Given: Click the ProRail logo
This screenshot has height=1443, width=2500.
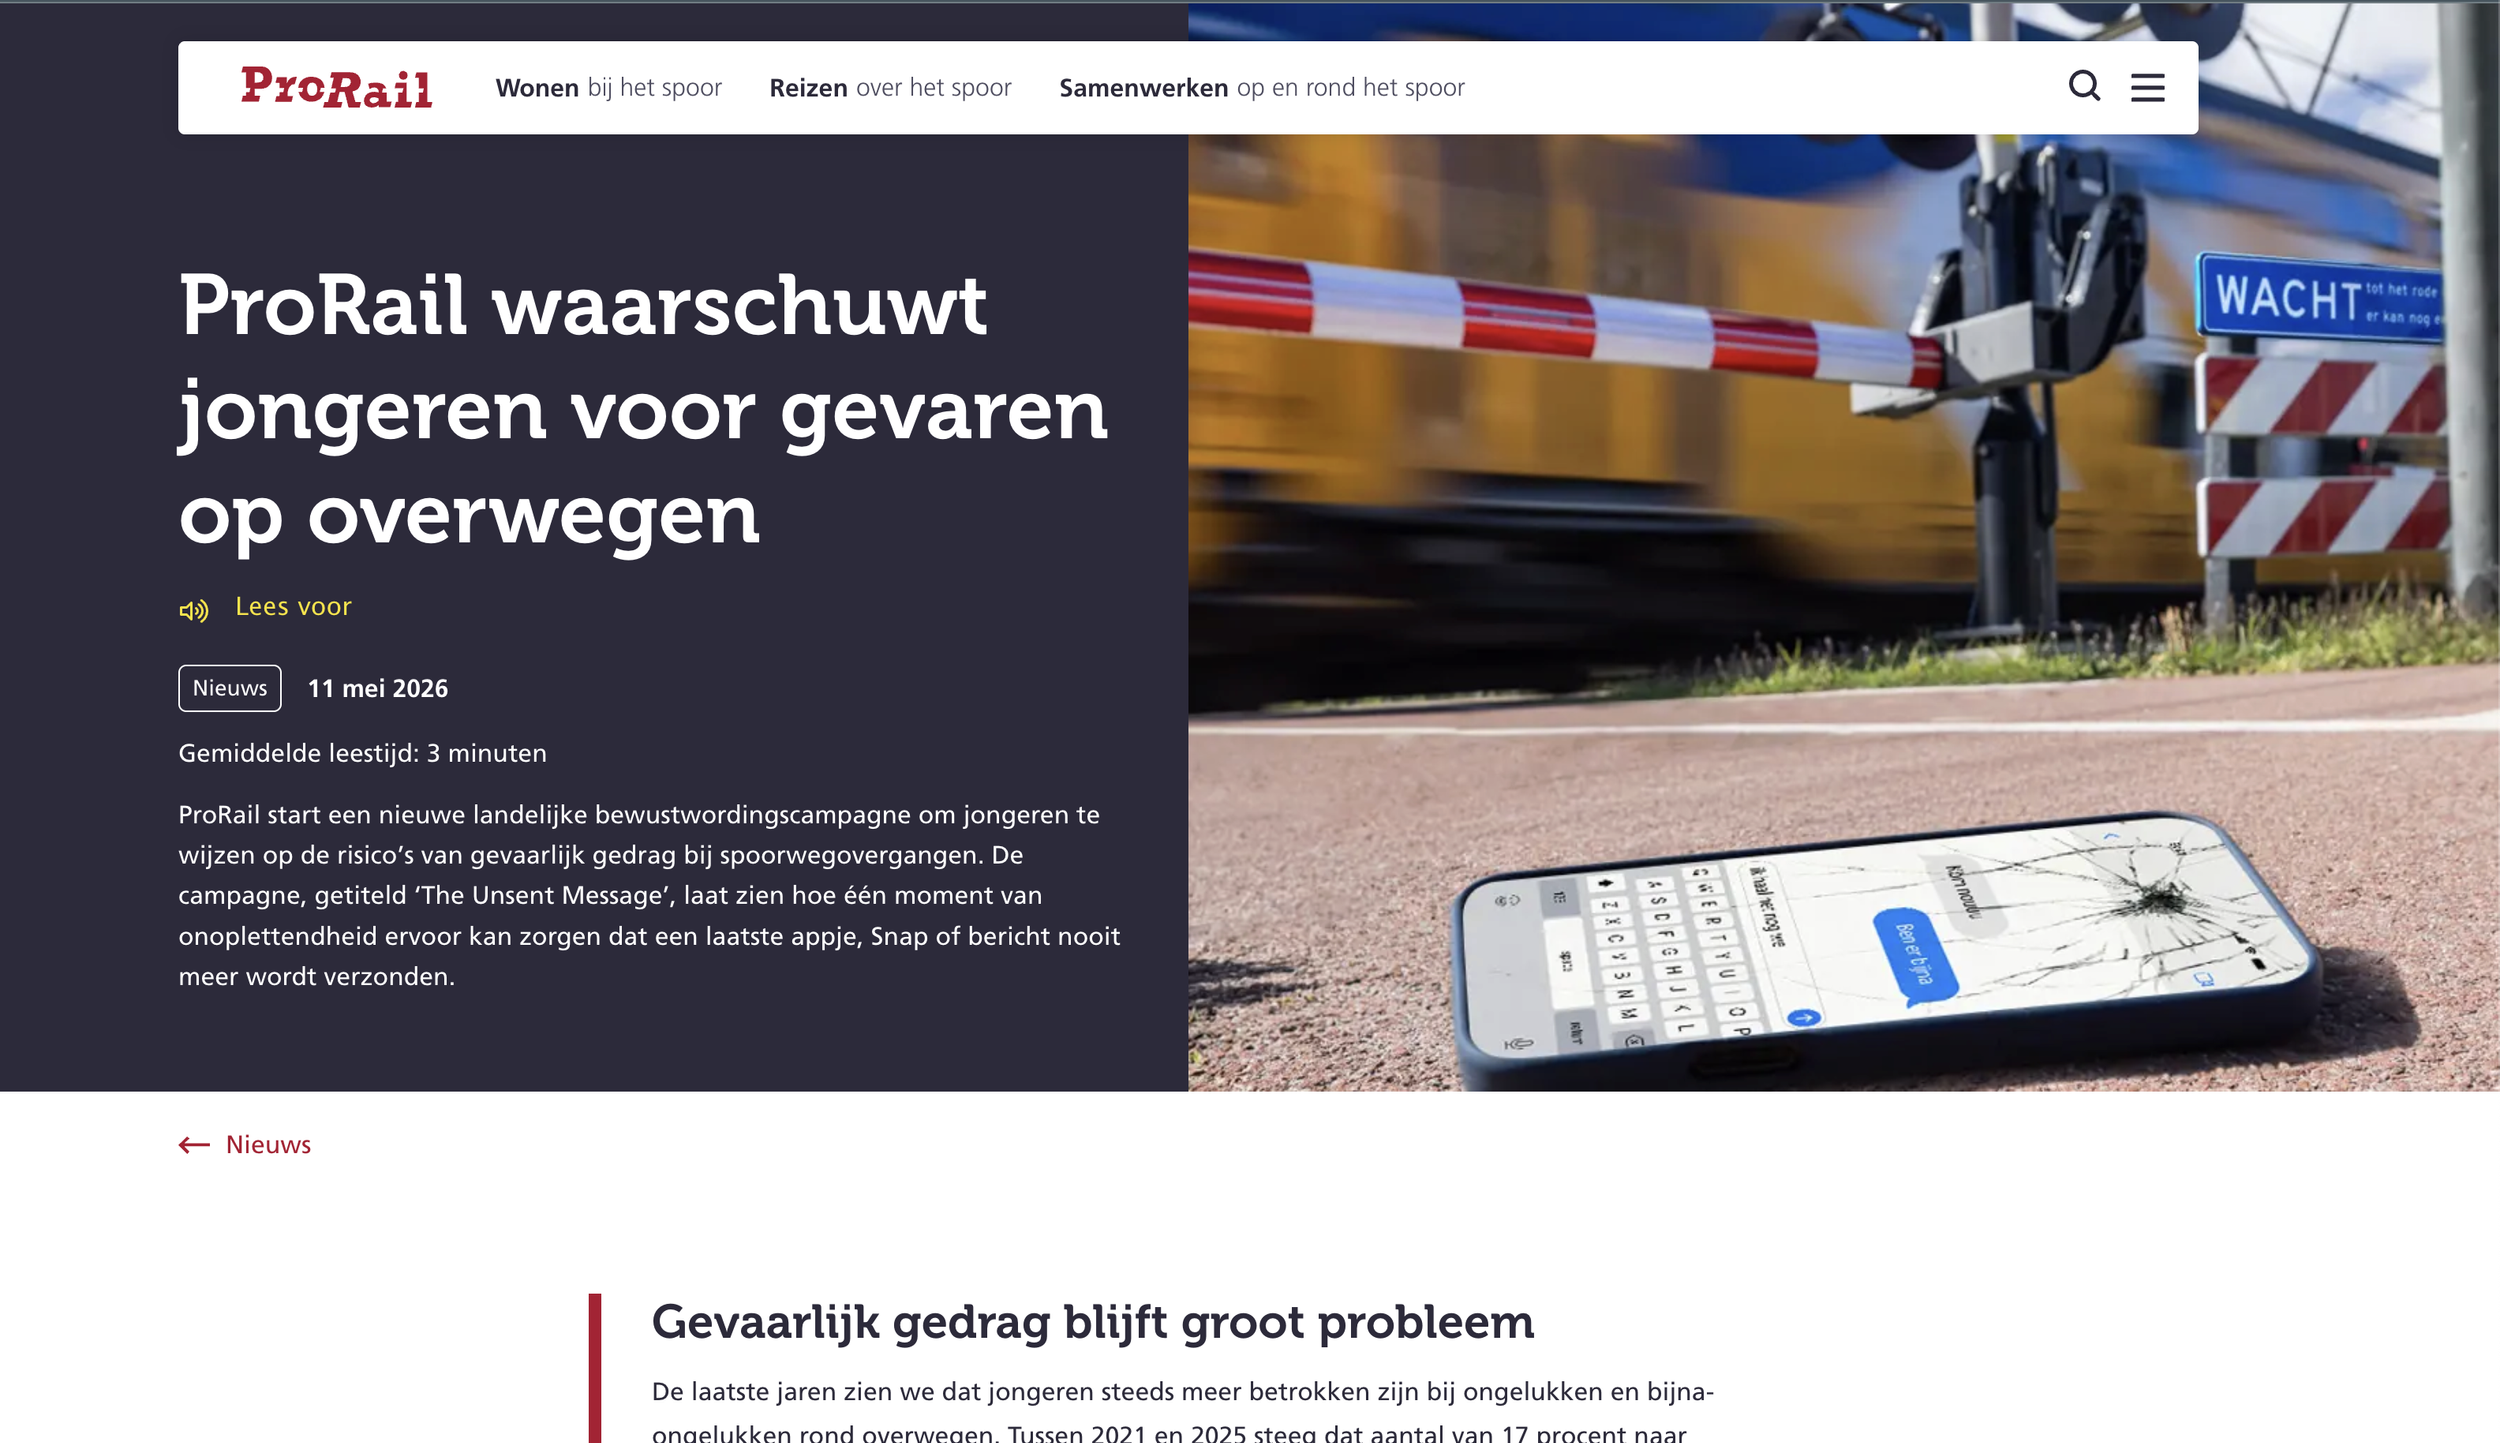Looking at the screenshot, I should click(336, 87).
